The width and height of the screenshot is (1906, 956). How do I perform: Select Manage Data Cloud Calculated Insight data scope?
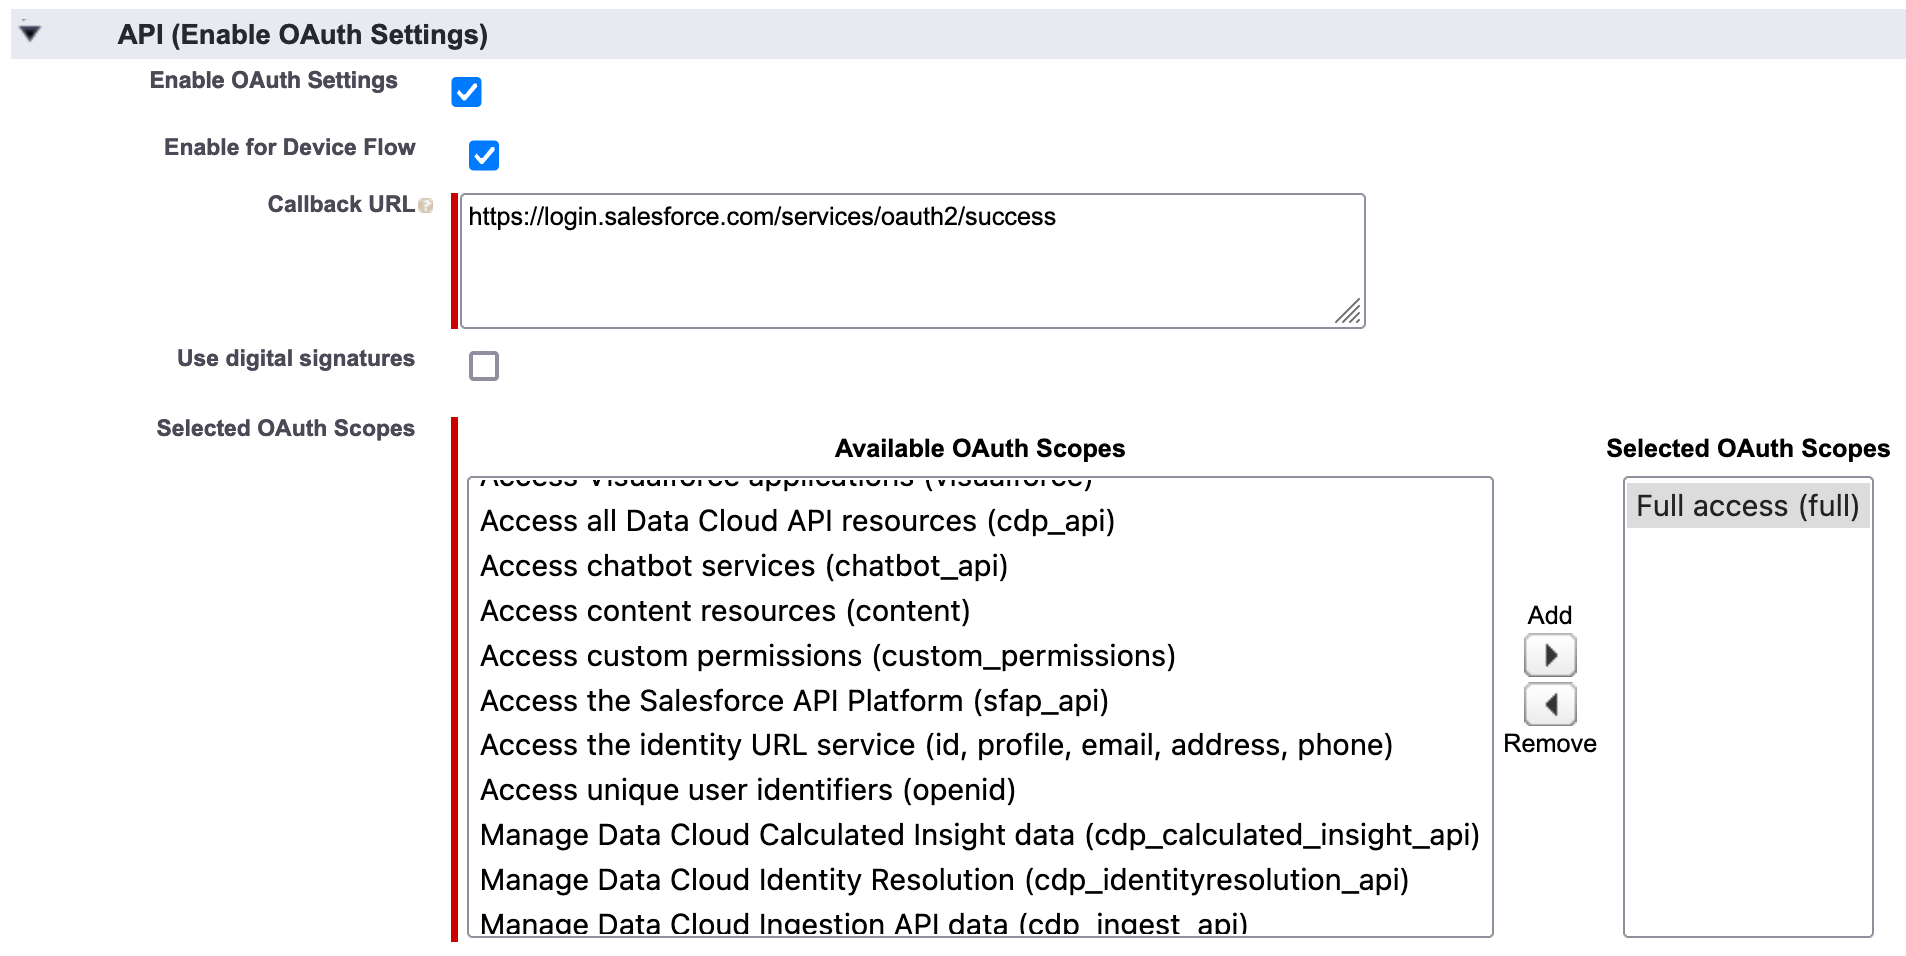pyautogui.click(x=980, y=835)
